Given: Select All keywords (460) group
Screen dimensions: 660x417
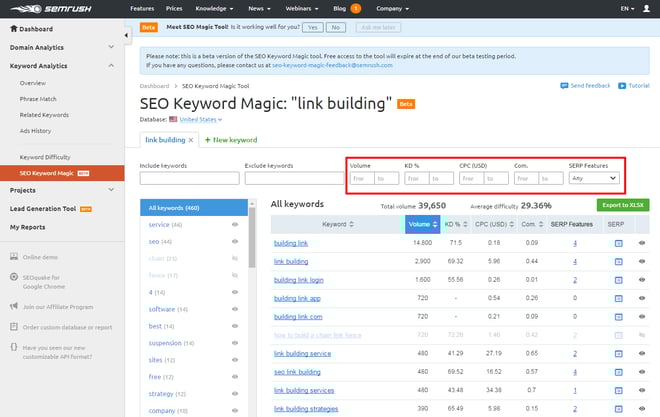Looking at the screenshot, I should 194,208.
